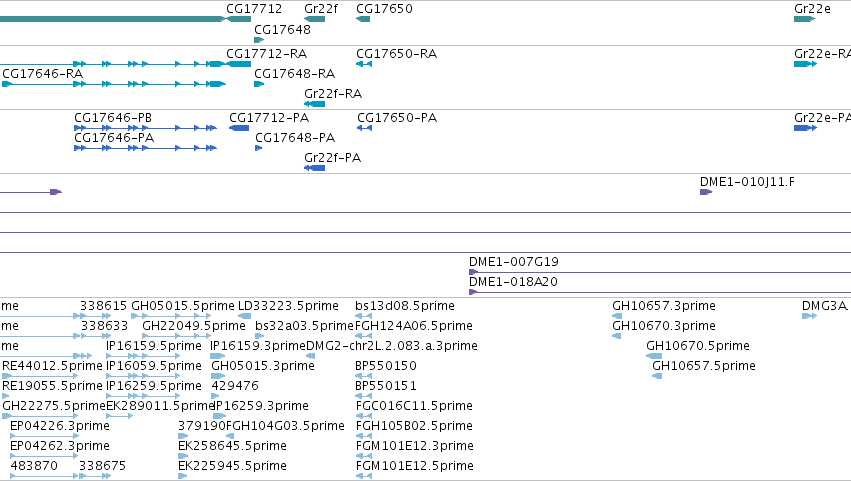This screenshot has width=851, height=481.
Task: Select the IP16159.5prime EST label
Action: coord(154,346)
